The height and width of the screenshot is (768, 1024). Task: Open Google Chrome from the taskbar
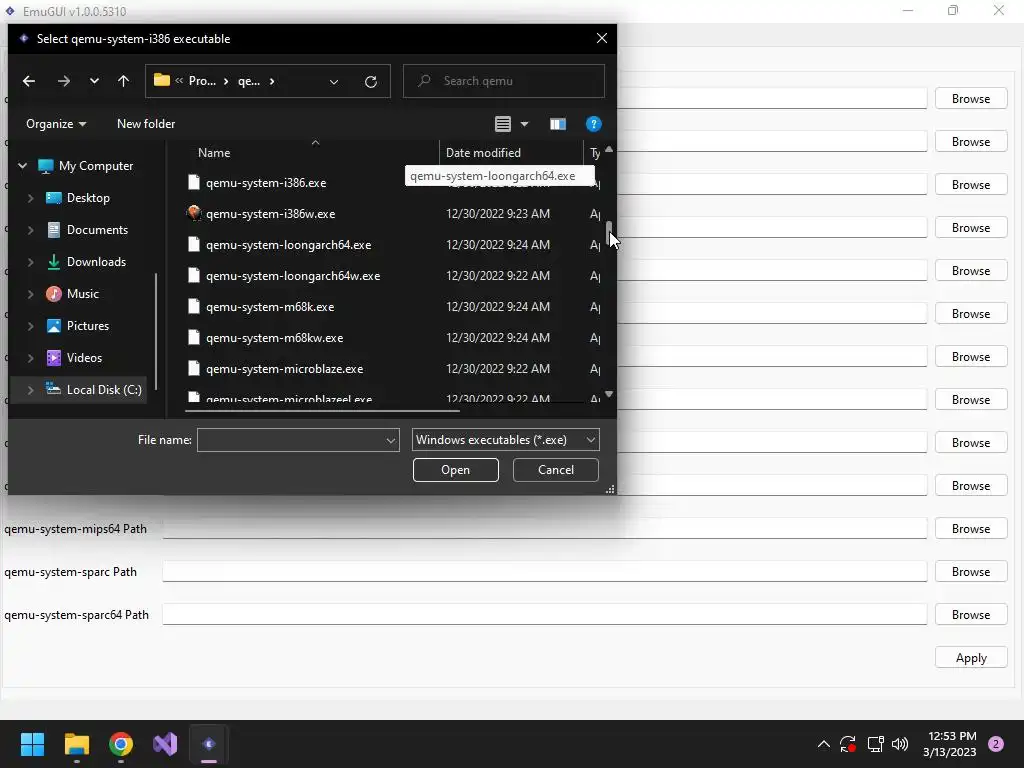tap(121, 744)
